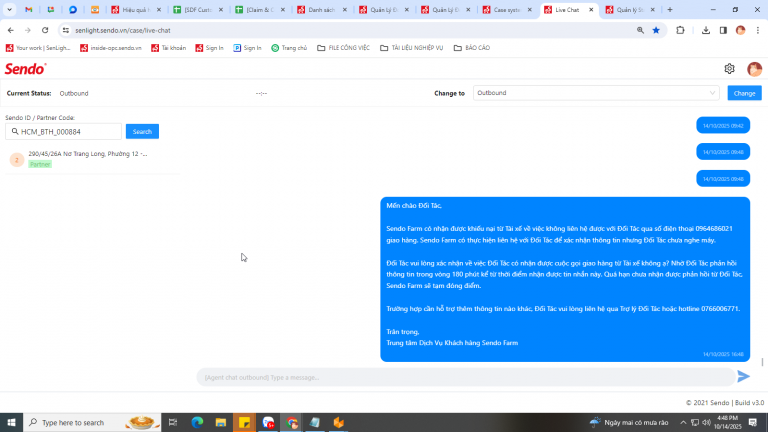Open Sticky Notes from taskbar
768x432 pixels.
(x=244, y=422)
